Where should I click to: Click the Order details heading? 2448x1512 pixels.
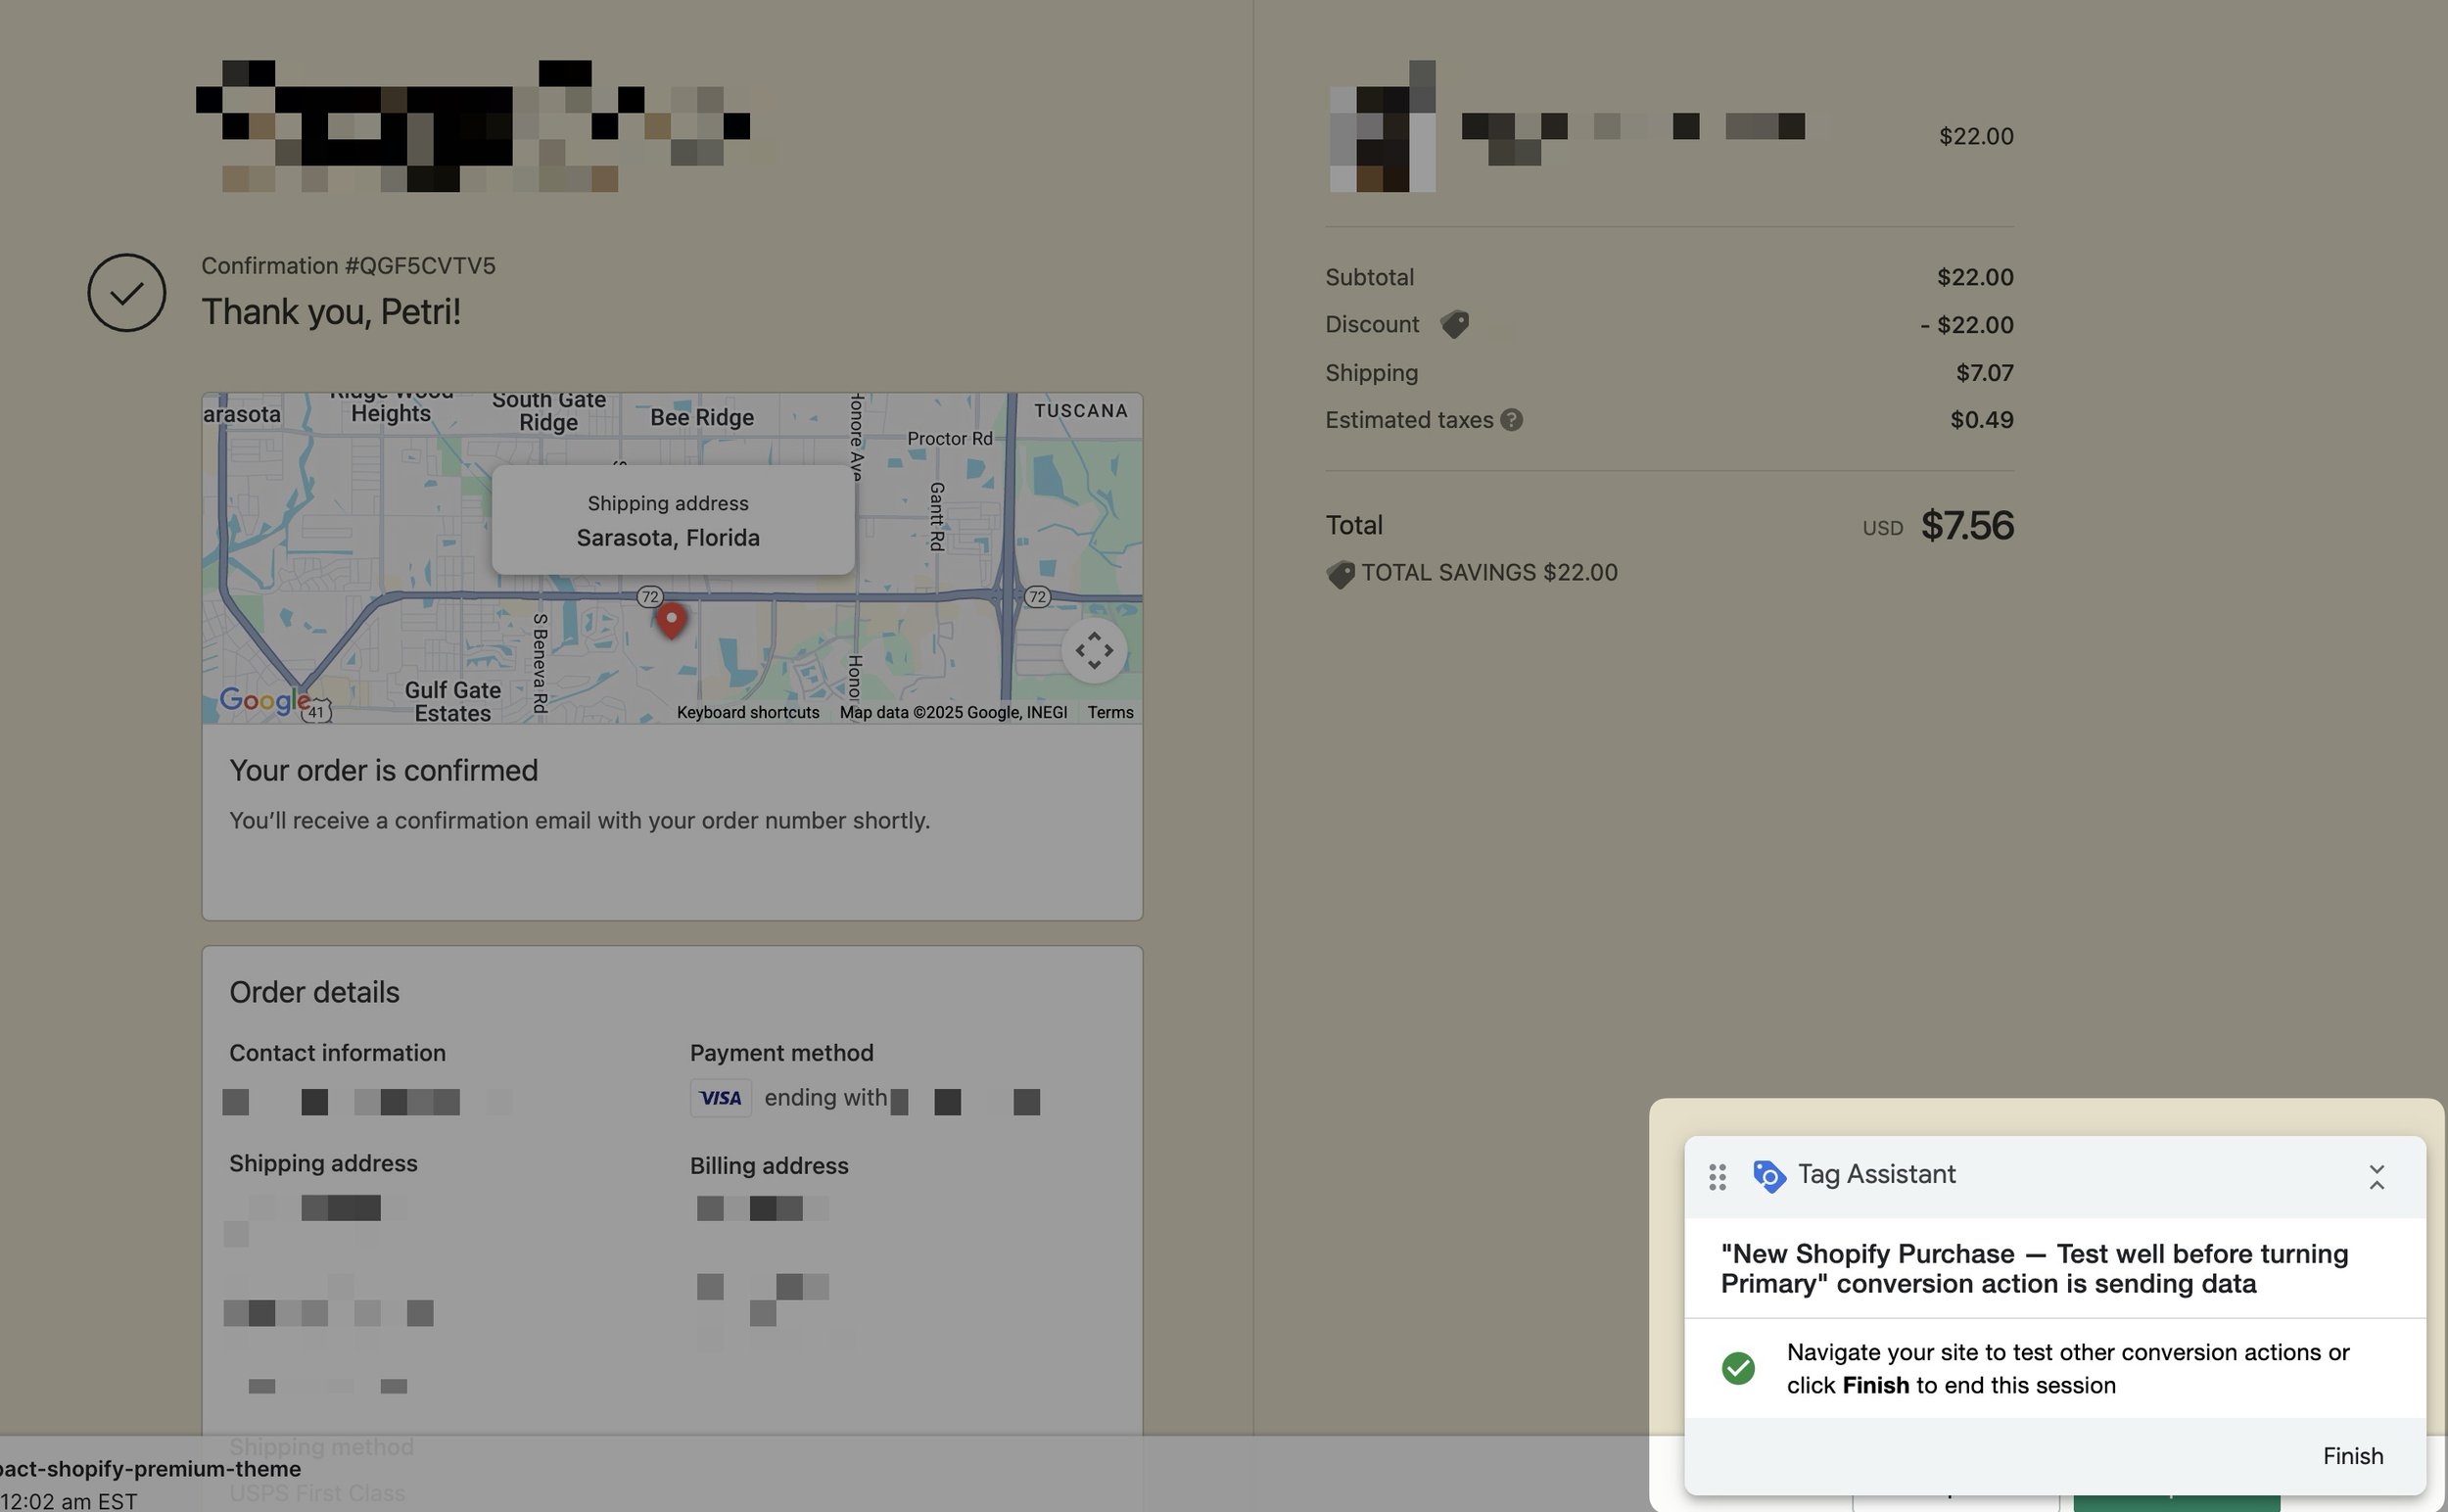coord(314,991)
